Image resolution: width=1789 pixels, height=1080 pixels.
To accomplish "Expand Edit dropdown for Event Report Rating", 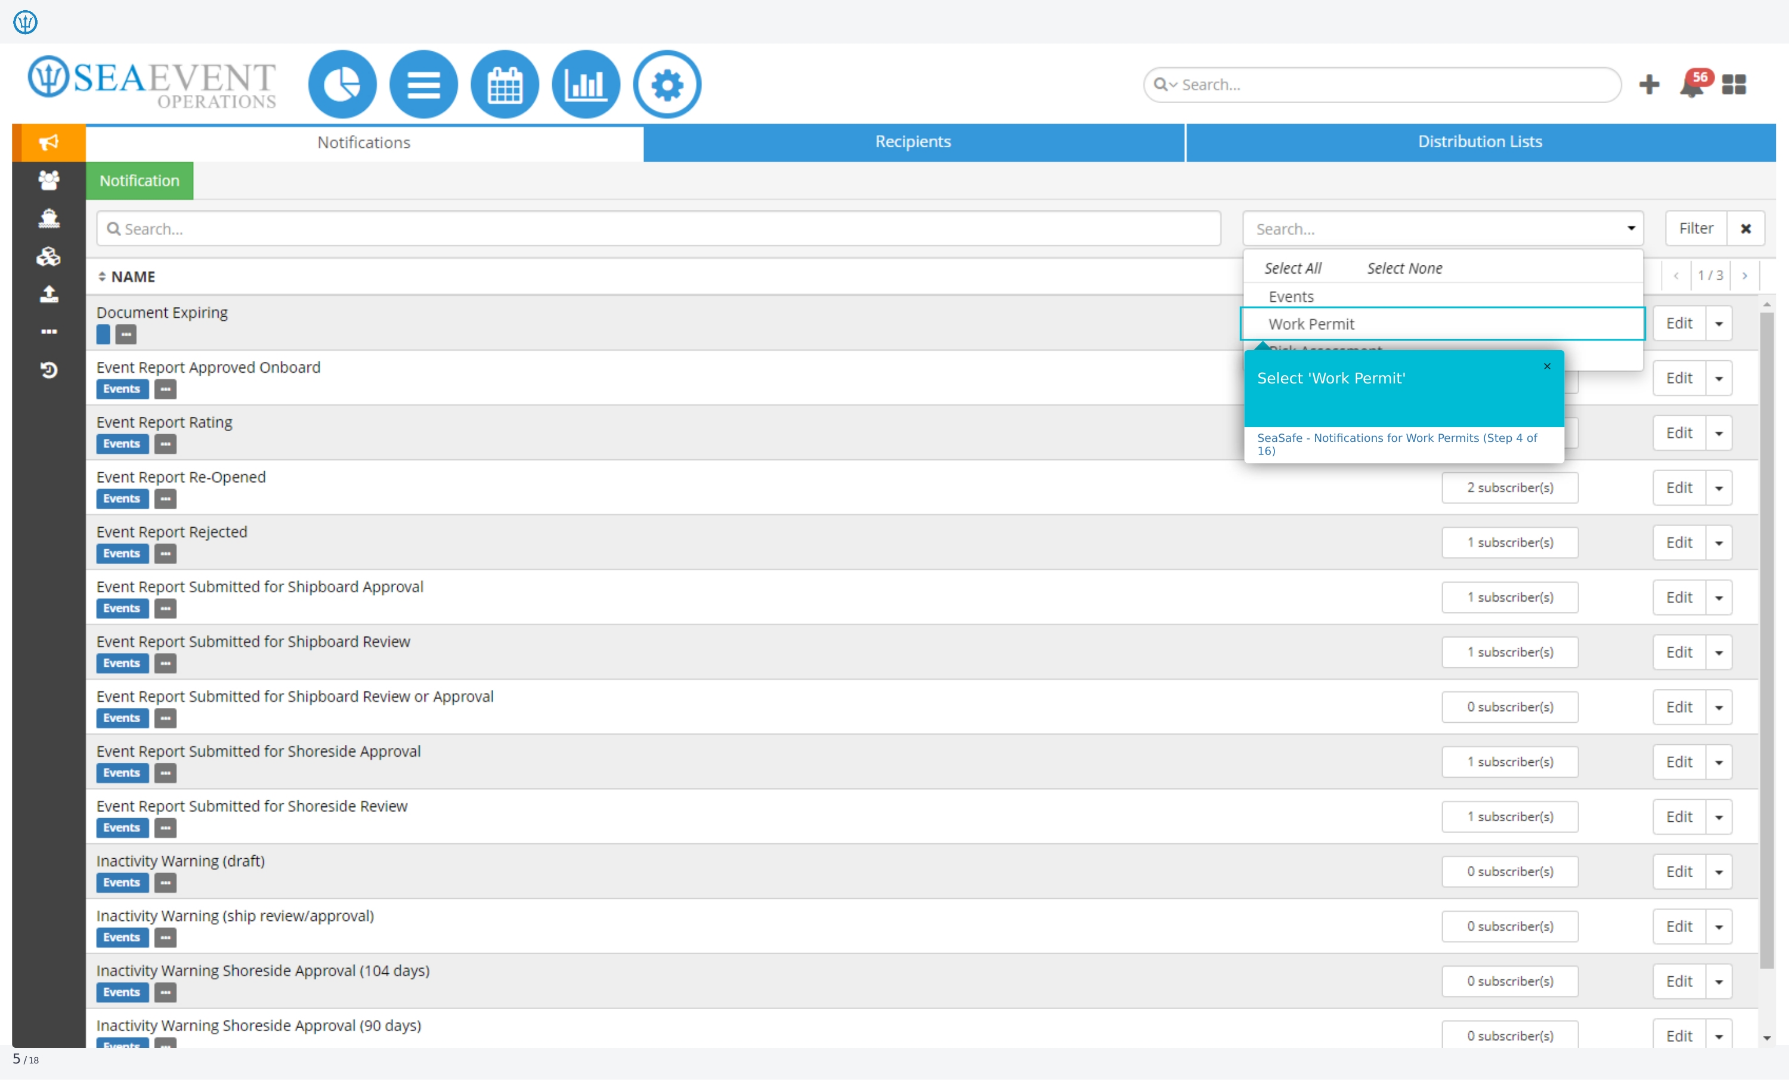I will tap(1719, 433).
